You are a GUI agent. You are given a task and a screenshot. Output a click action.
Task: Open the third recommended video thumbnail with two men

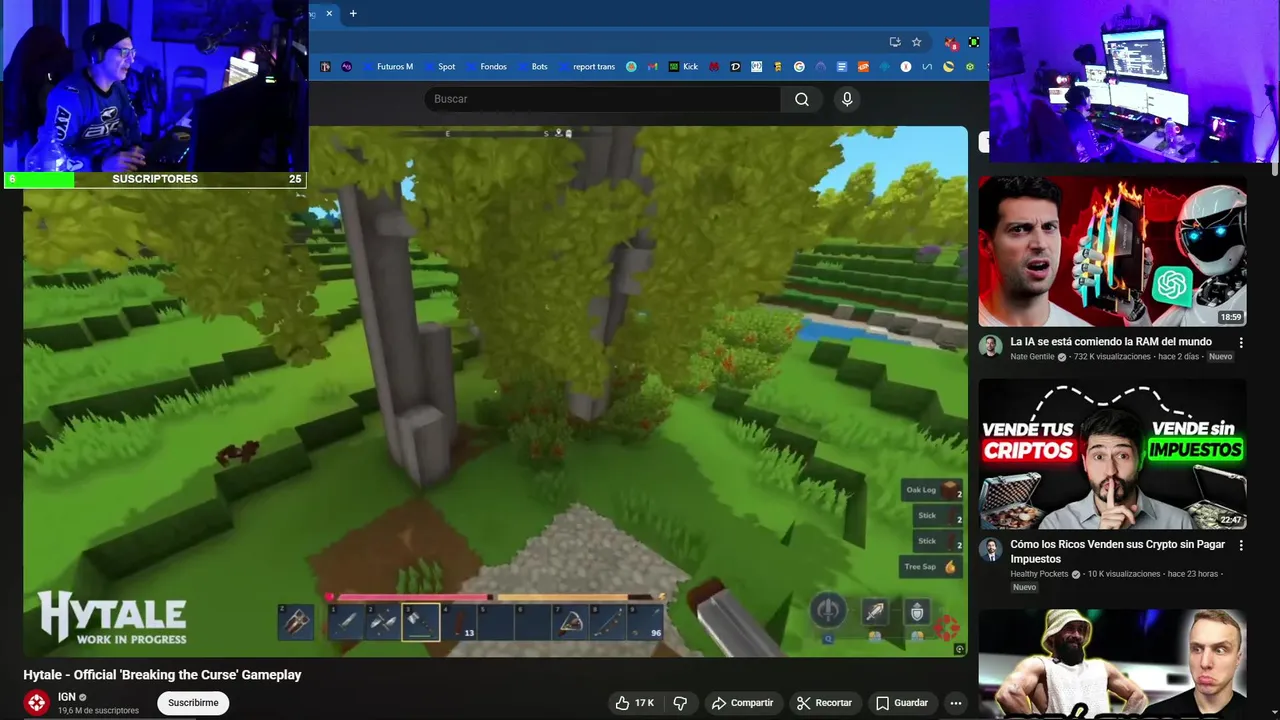(1112, 664)
